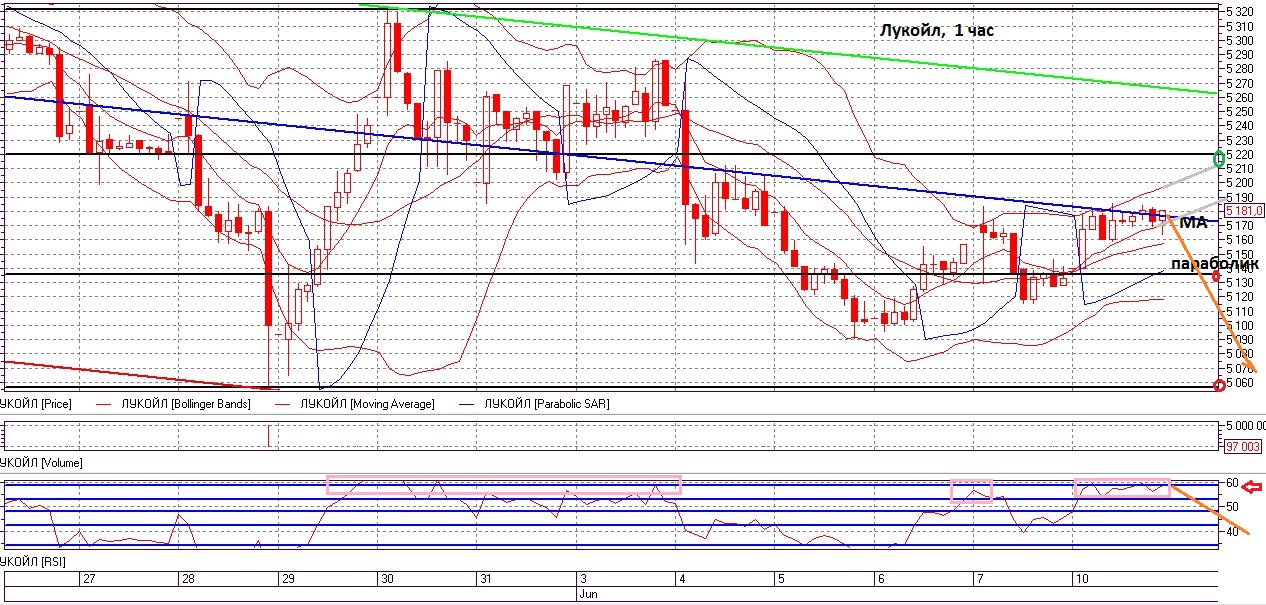
Task: Click the ЛУКОЙЛ [Price] legend entry
Action: coord(36,404)
